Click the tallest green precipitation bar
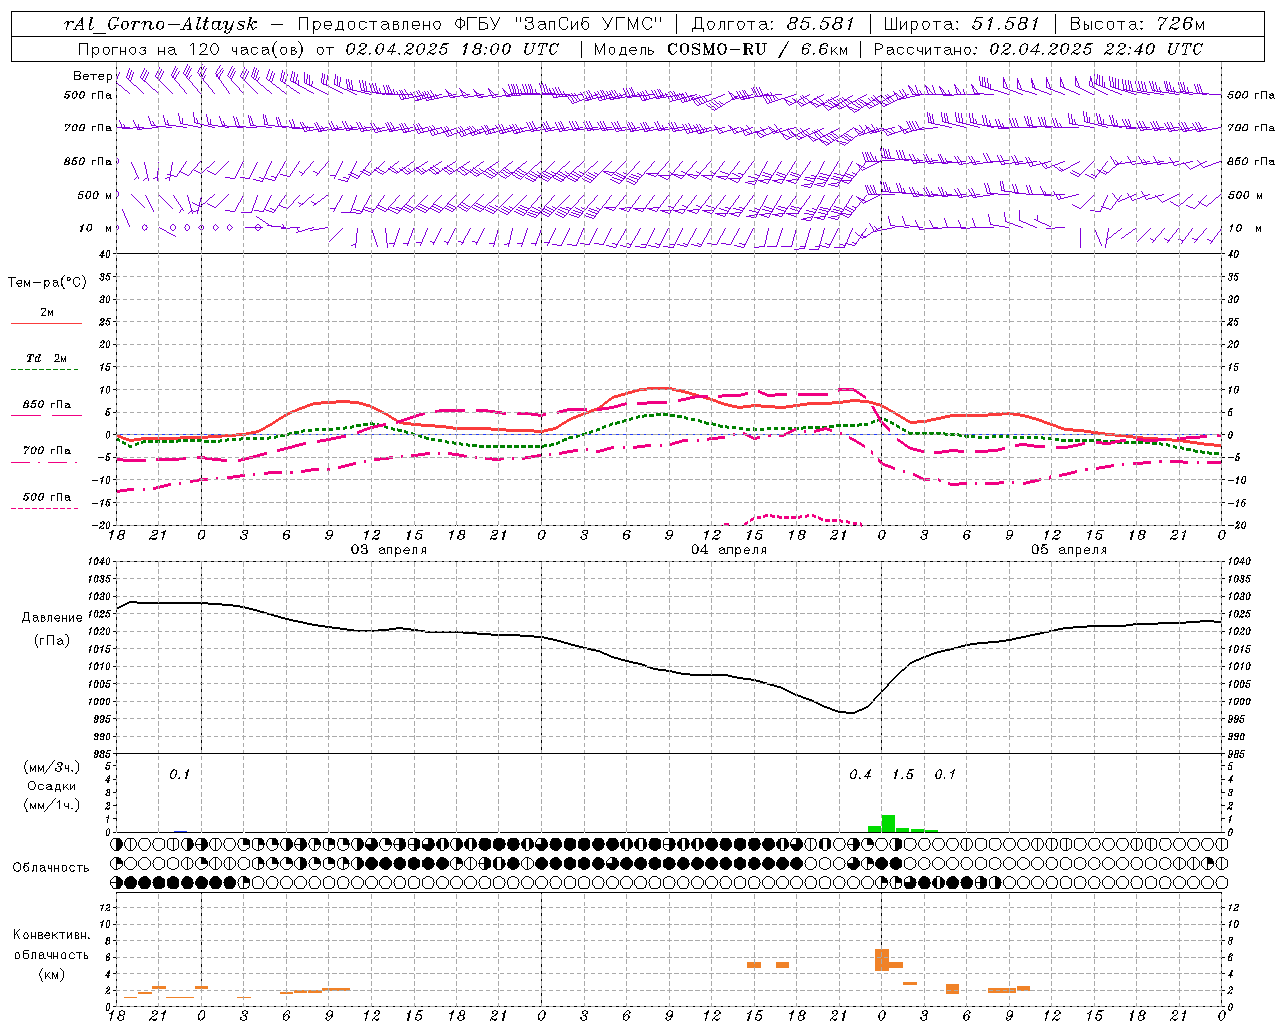 coord(888,823)
